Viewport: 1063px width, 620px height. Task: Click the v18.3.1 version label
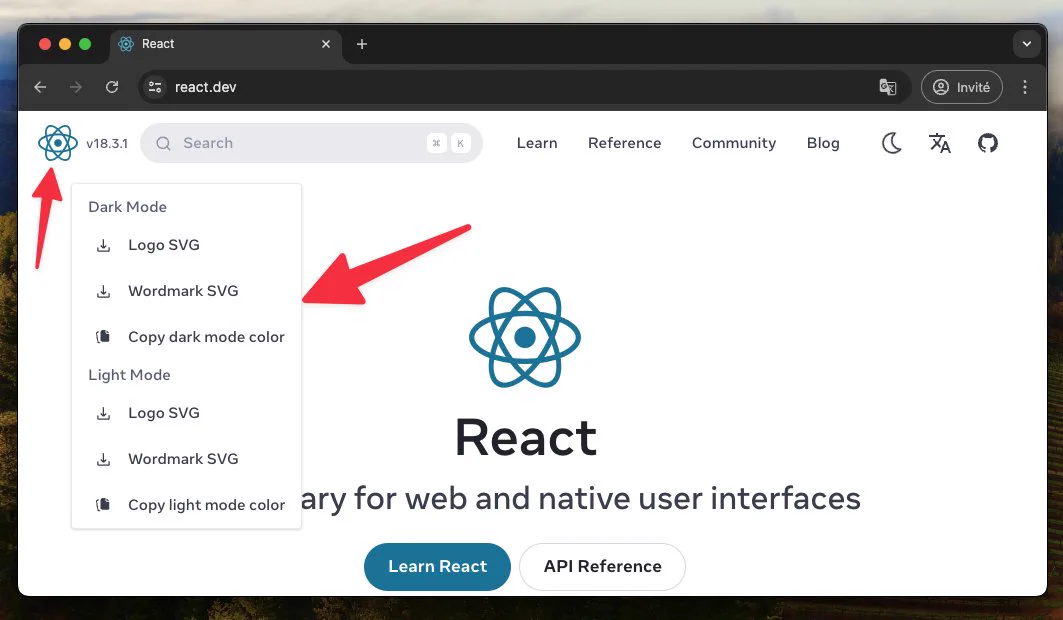(106, 144)
